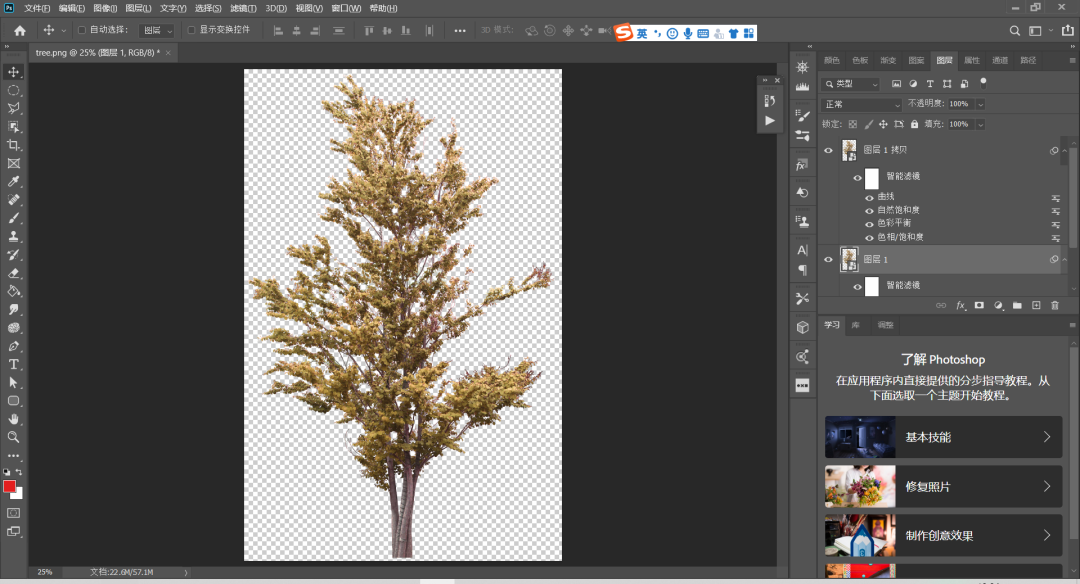The image size is (1080, 584).
Task: Click the add layer mask icon
Action: (x=979, y=305)
